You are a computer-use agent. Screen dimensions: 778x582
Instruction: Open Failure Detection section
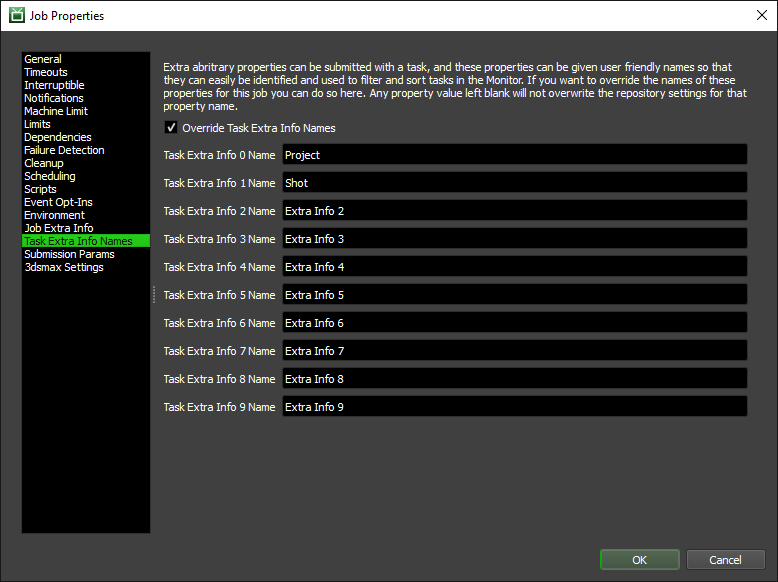pyautogui.click(x=64, y=150)
